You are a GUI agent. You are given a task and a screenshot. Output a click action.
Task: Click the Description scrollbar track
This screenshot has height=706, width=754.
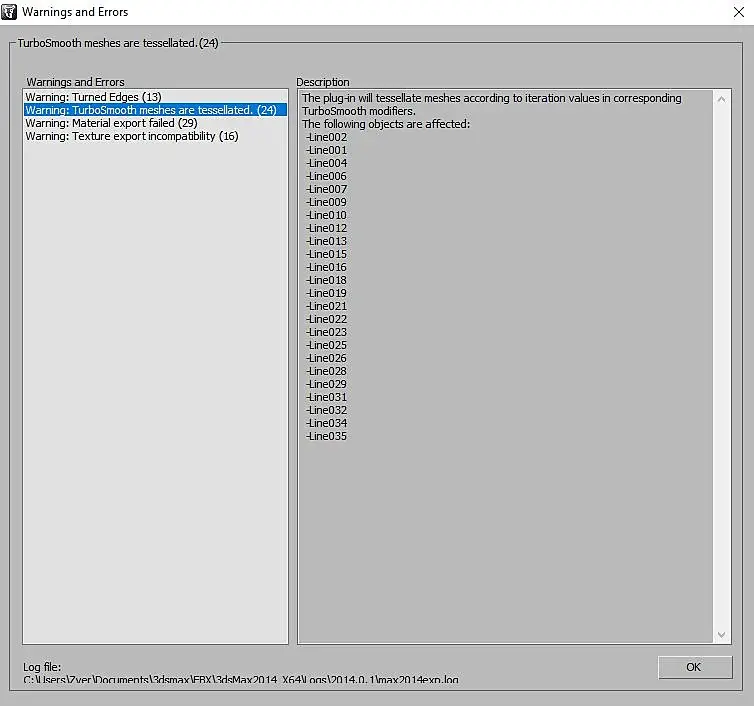(x=721, y=367)
